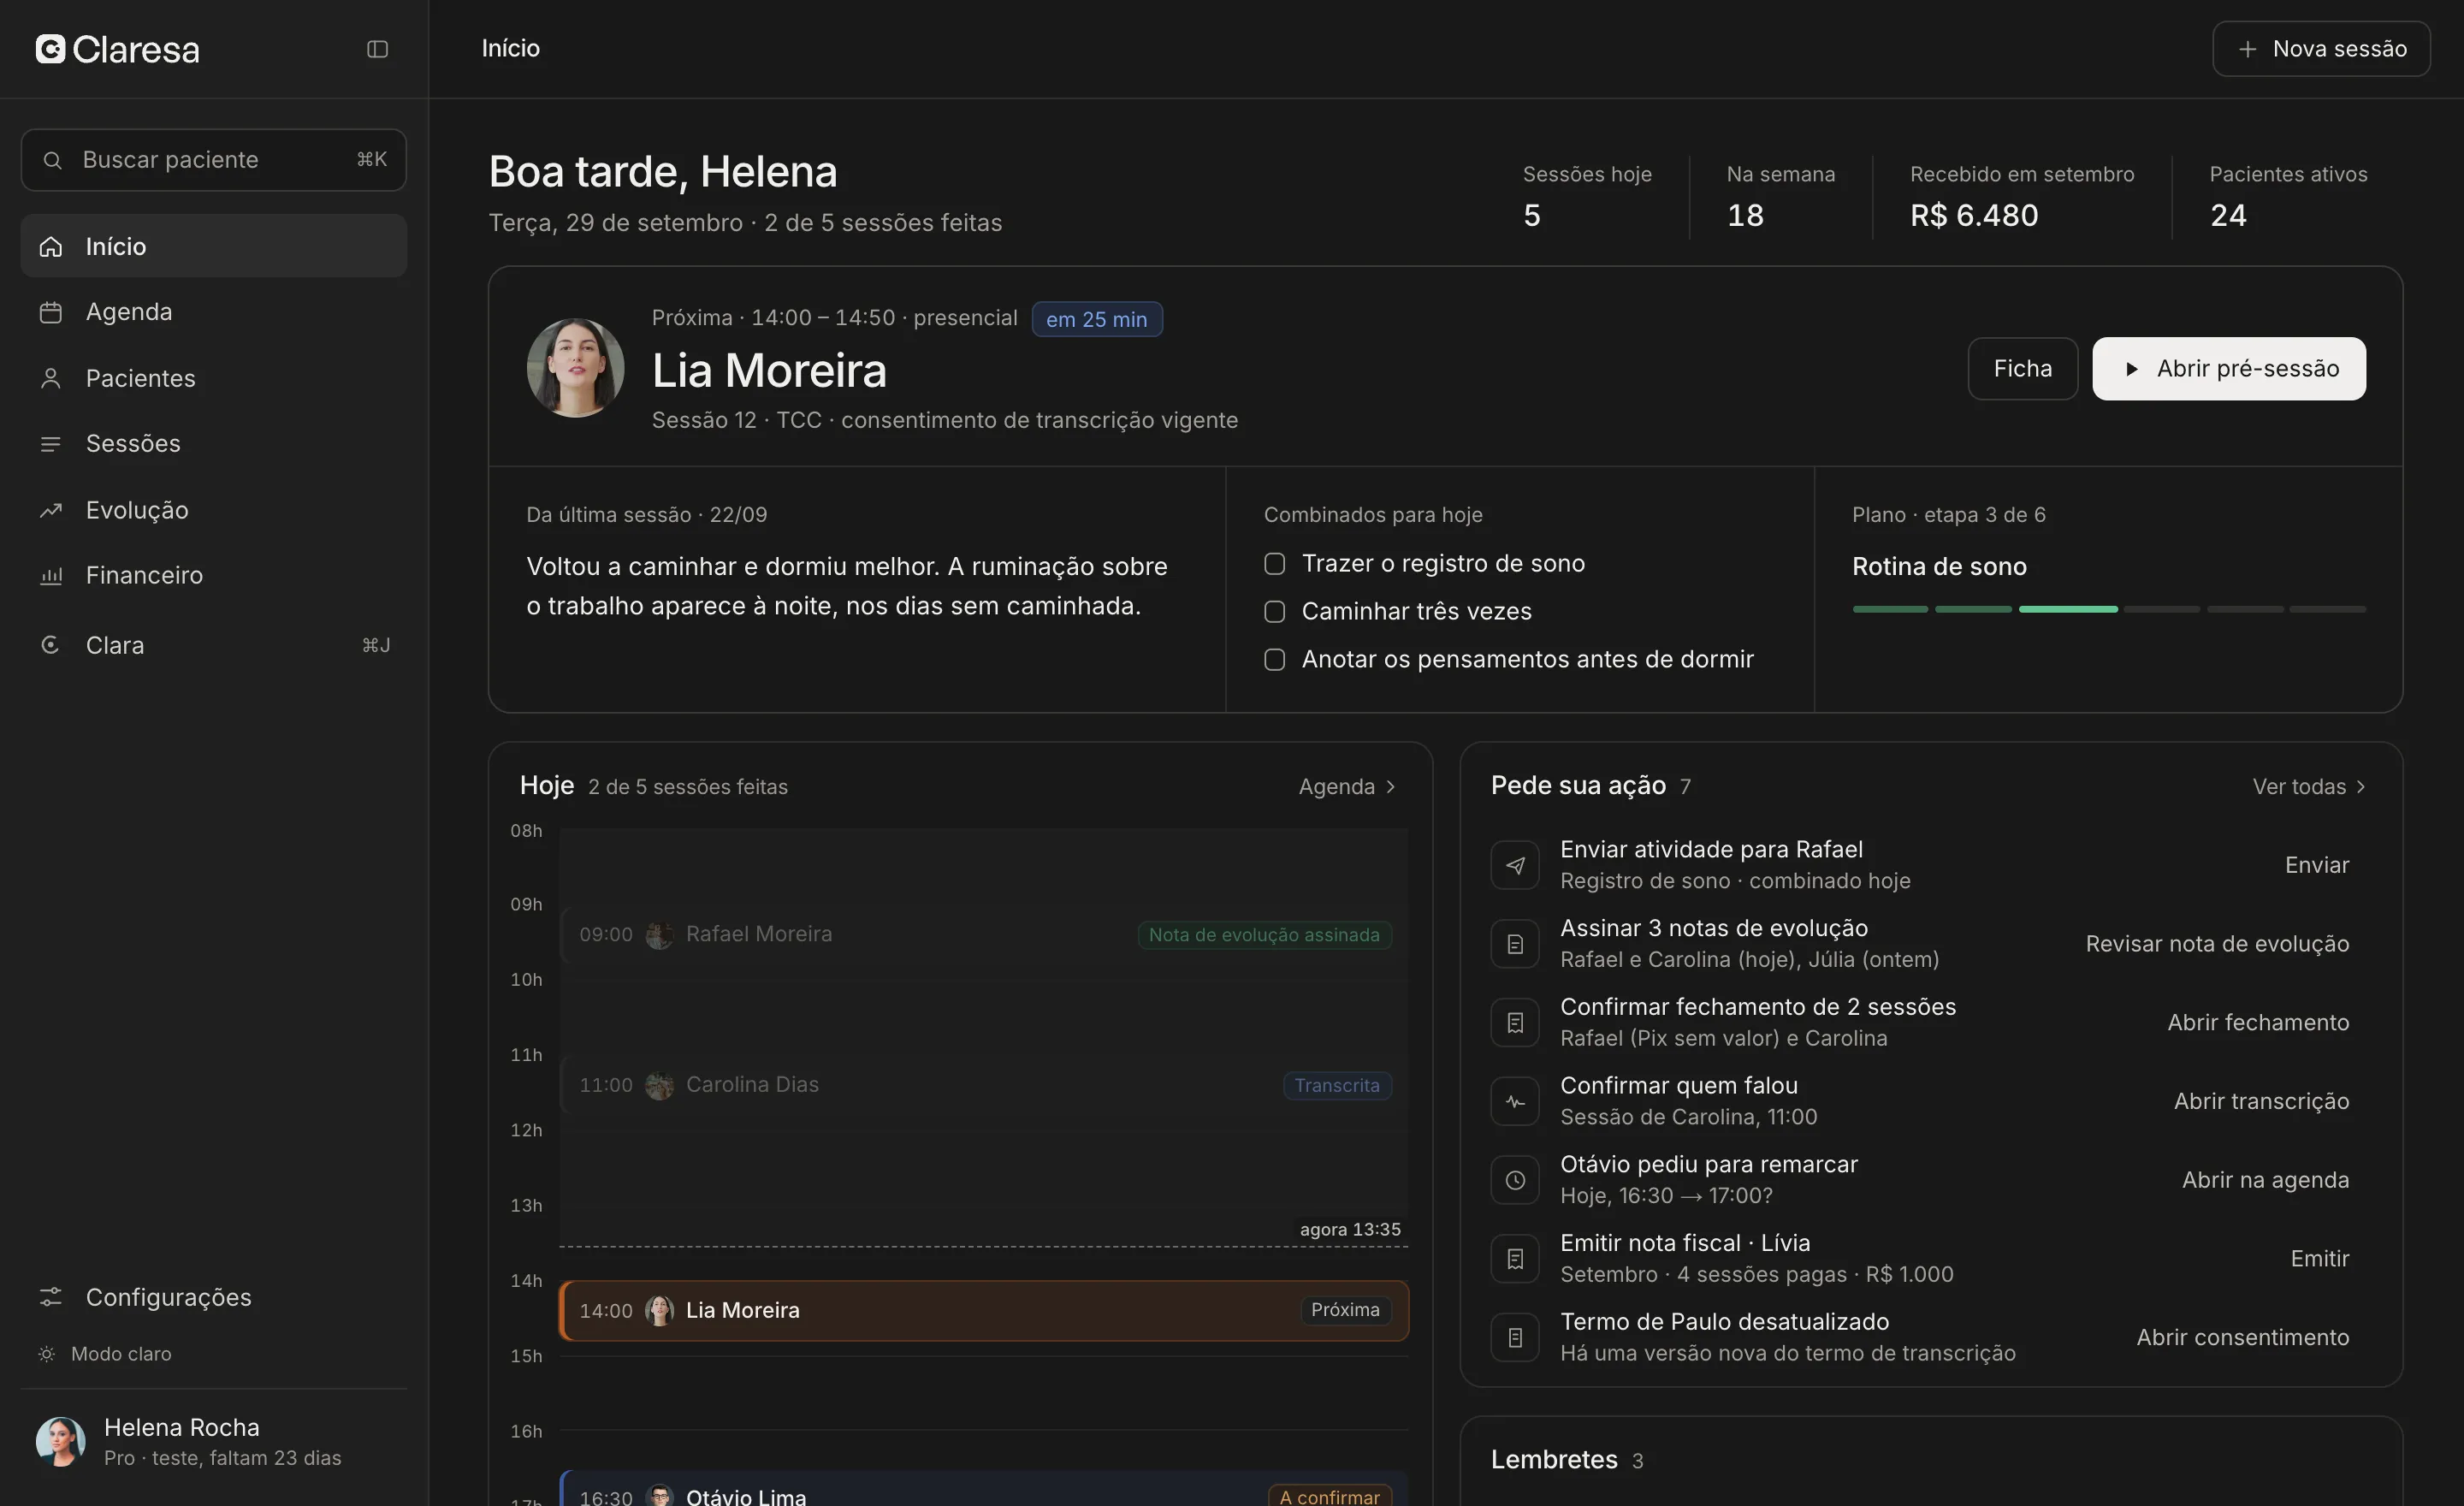Viewport: 2464px width, 1506px height.
Task: Collapse the sidebar panel icon
Action: click(x=377, y=49)
